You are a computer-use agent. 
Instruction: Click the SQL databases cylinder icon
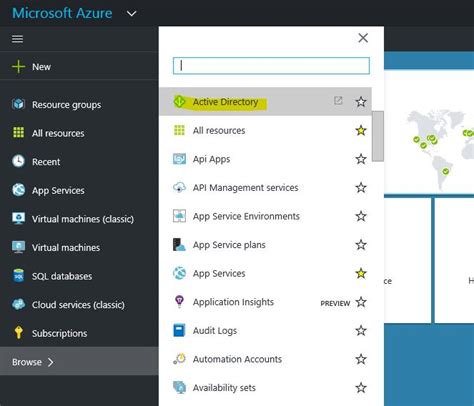pyautogui.click(x=18, y=276)
